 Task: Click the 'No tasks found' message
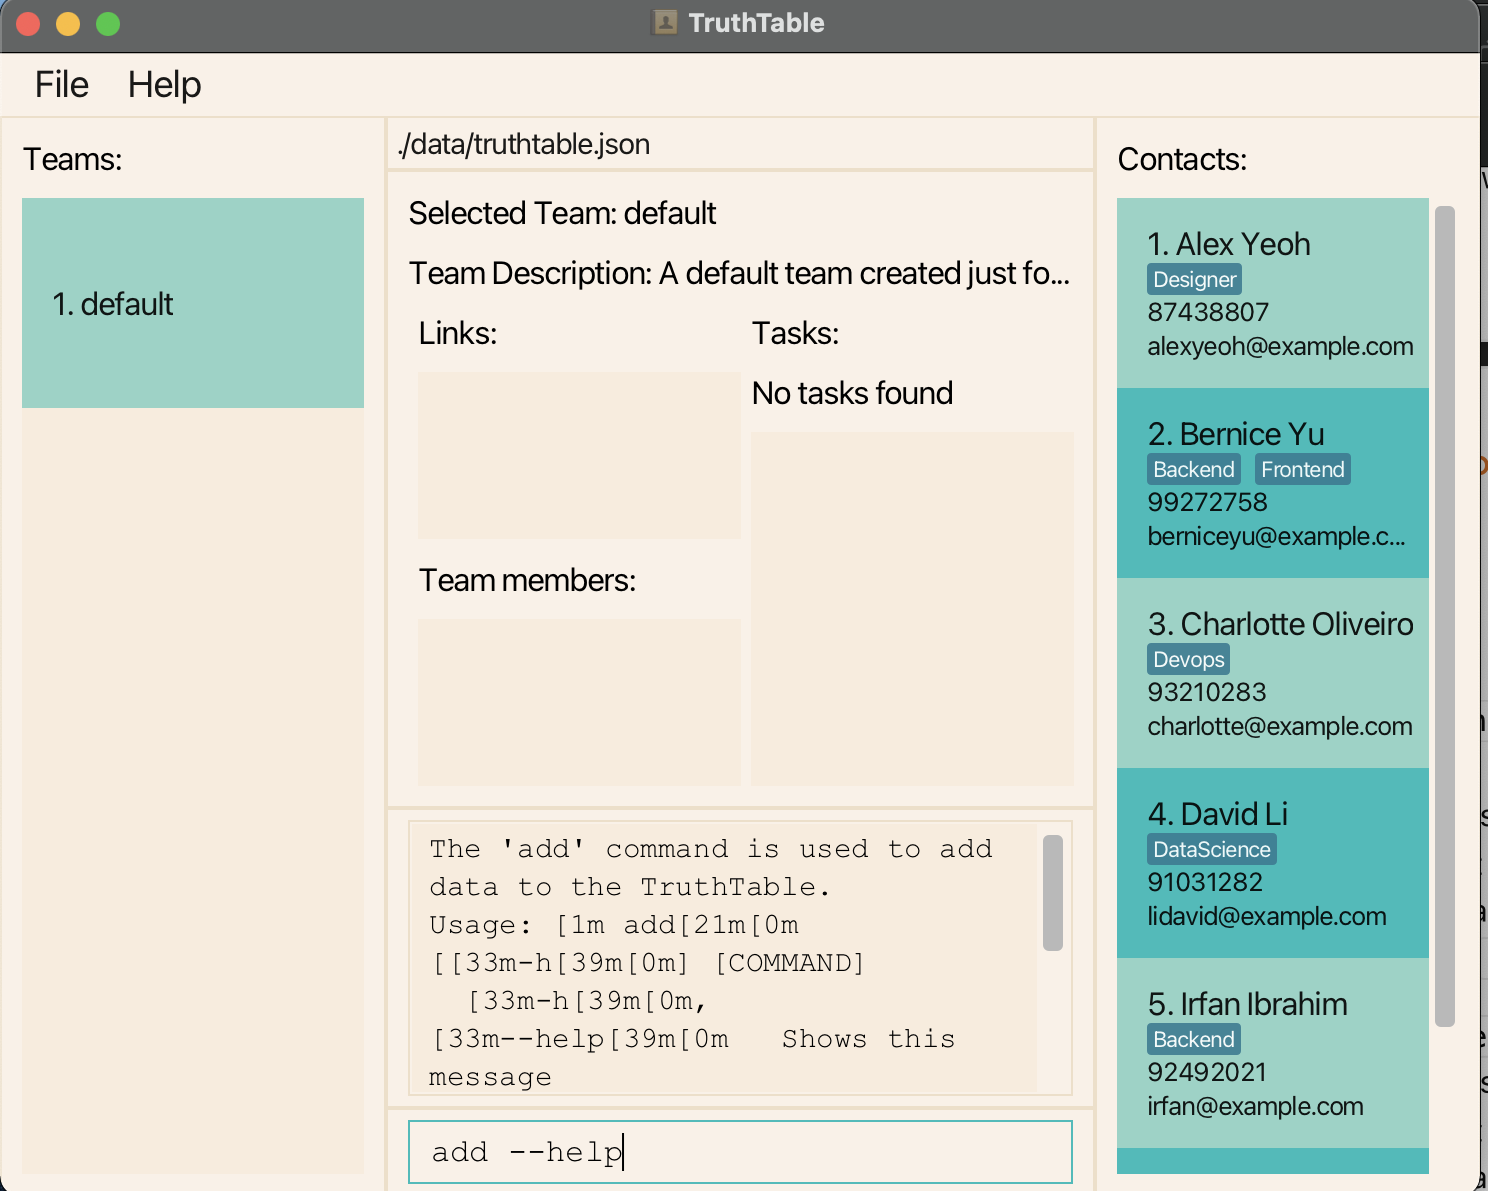tap(852, 394)
